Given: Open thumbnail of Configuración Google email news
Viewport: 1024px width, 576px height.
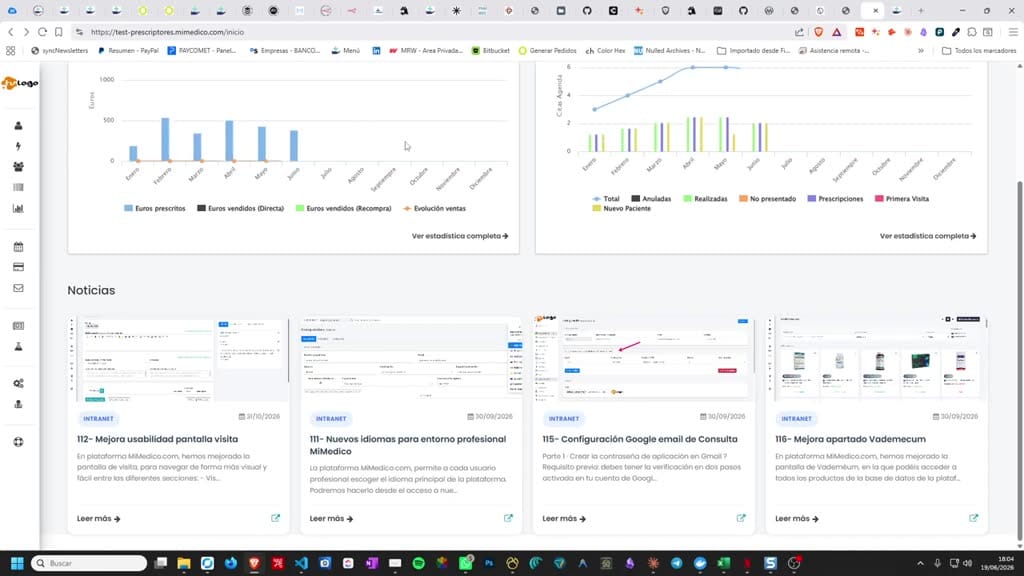Looking at the screenshot, I should point(643,358).
